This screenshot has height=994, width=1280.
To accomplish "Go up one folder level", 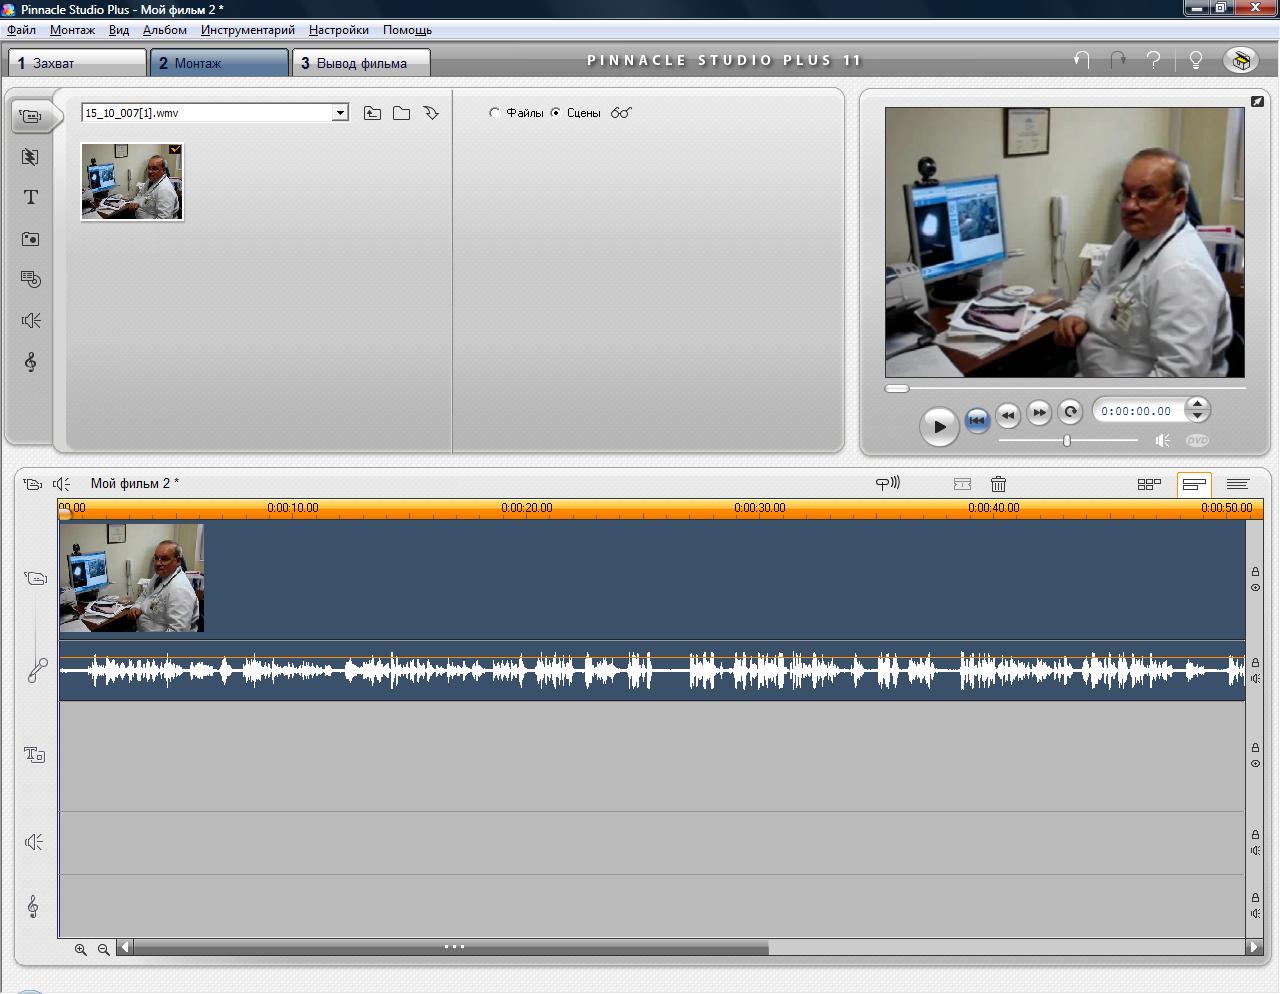I will 372,113.
